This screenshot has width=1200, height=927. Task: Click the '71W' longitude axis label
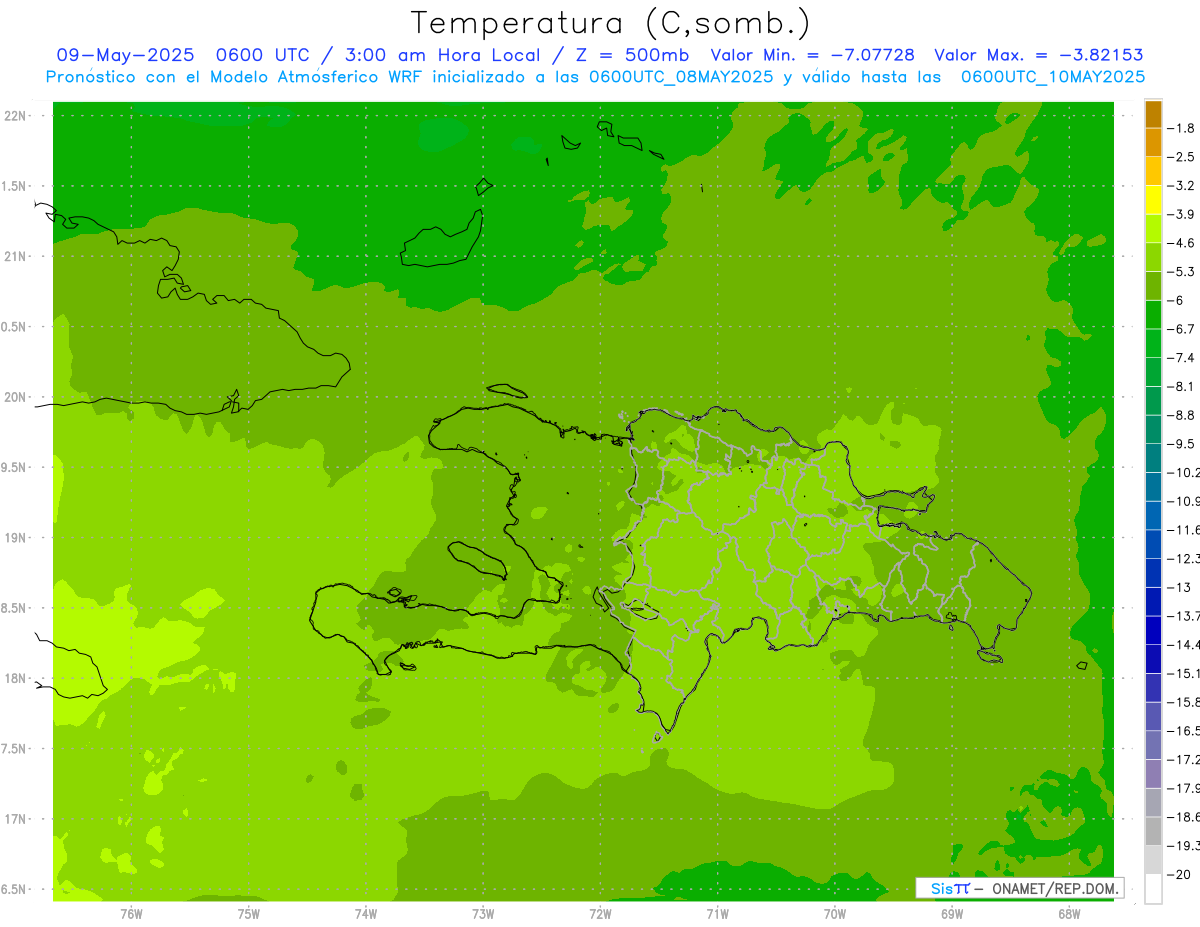717,913
